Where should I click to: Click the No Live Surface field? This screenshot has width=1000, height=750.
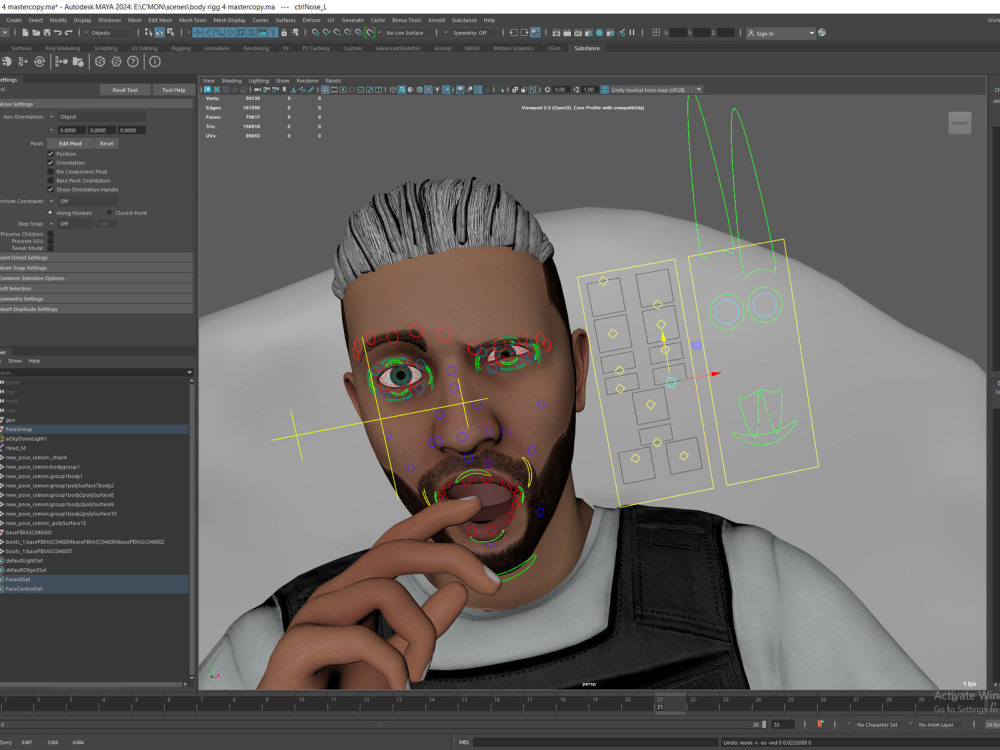409,33
